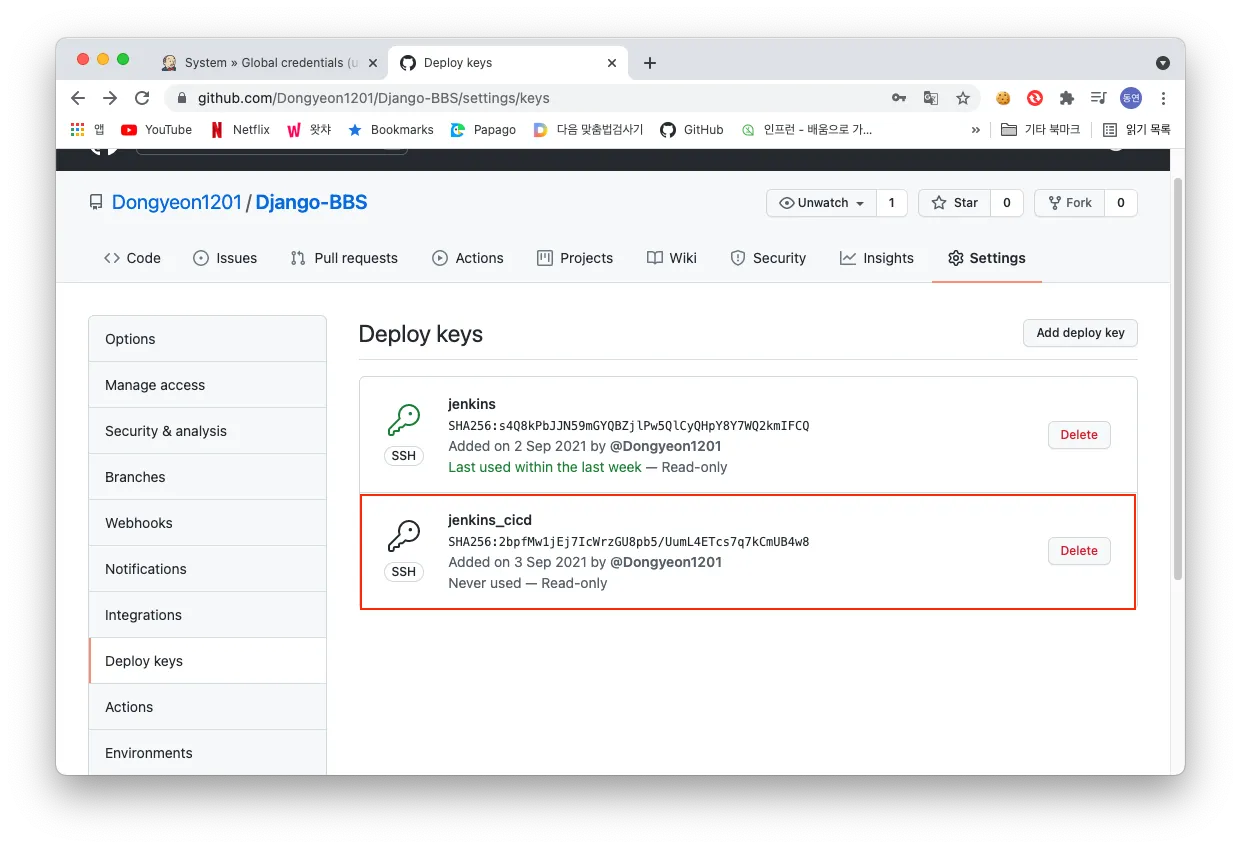Star the Django-BBS repository
Screen dimensions: 1241x849
tap(955, 203)
